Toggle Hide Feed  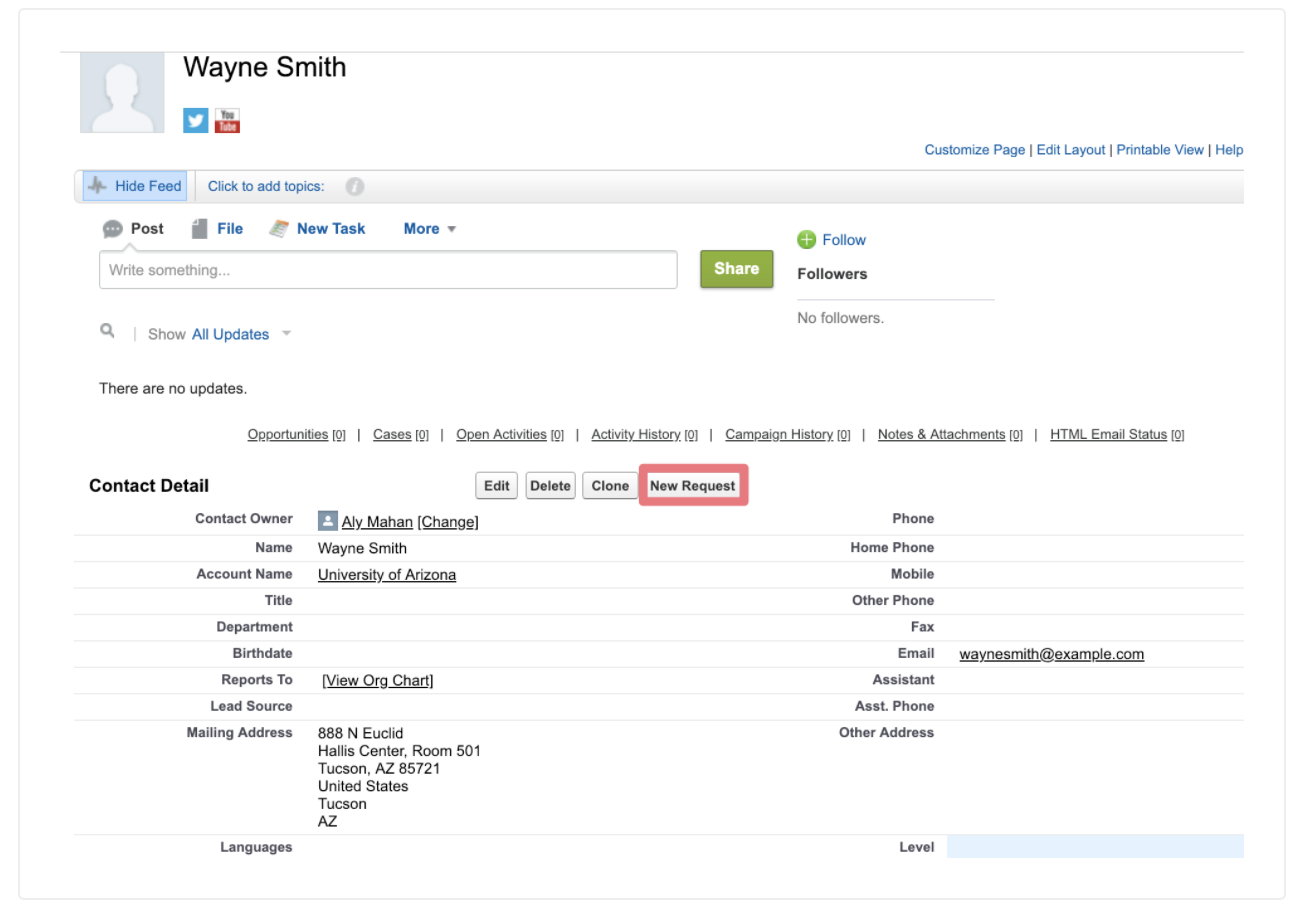pyautogui.click(x=135, y=186)
